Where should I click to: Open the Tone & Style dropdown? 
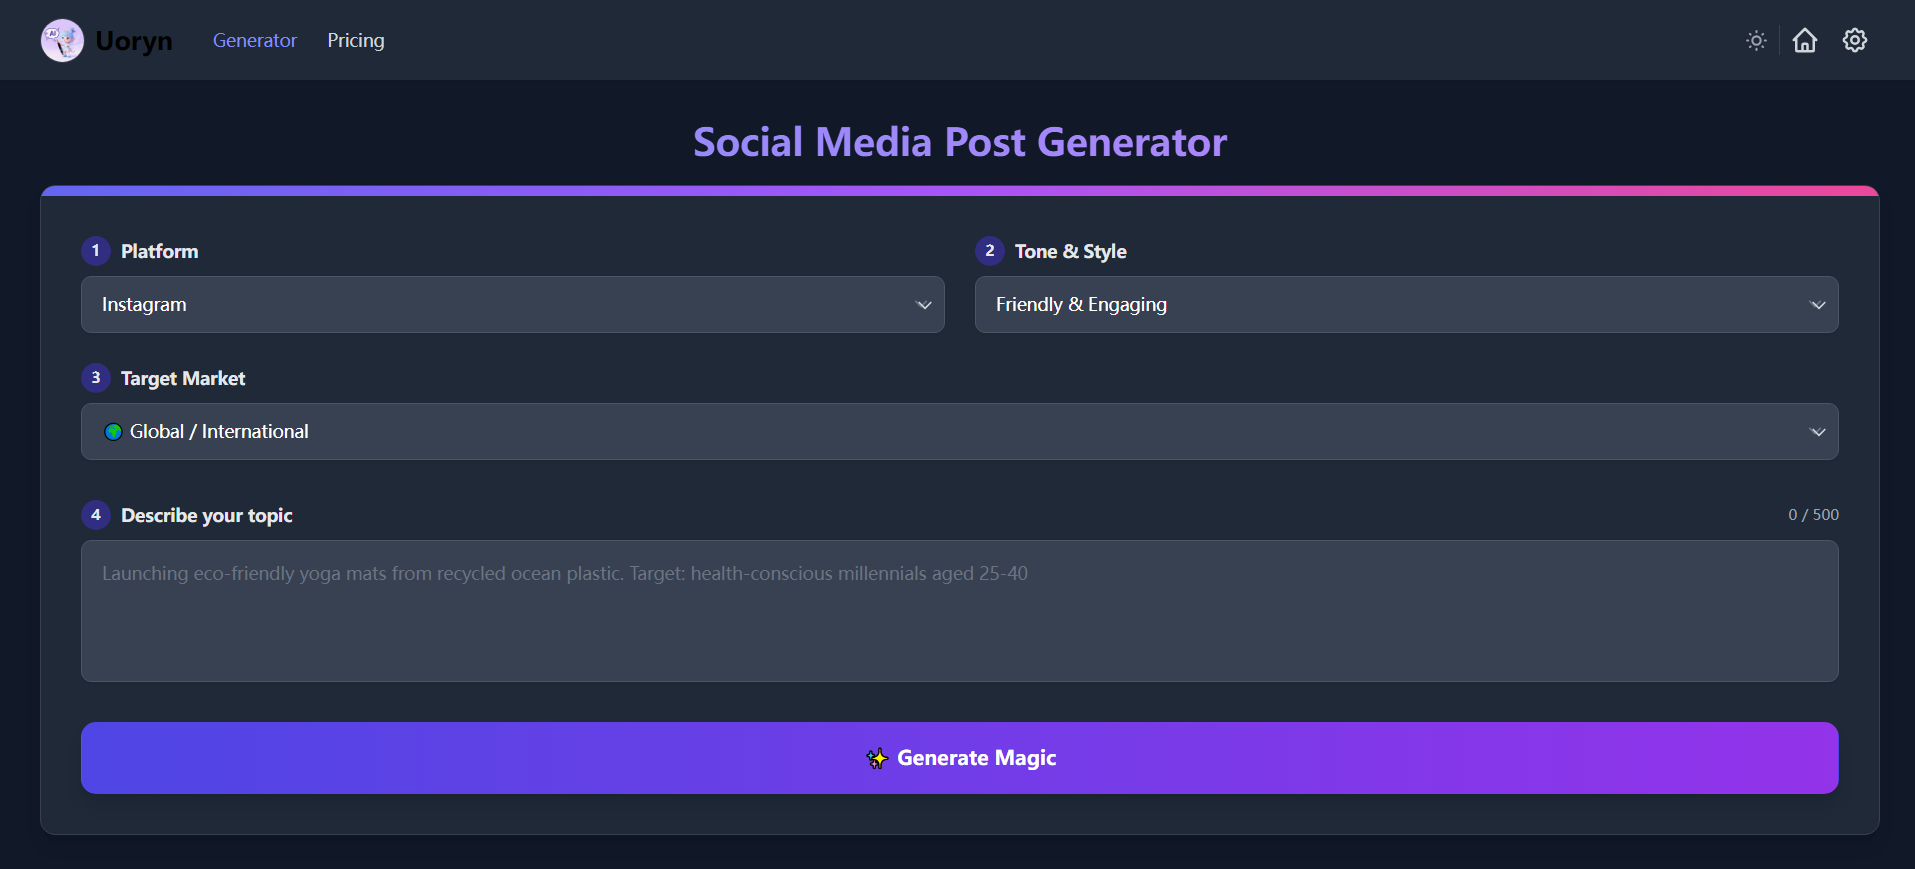click(1405, 304)
